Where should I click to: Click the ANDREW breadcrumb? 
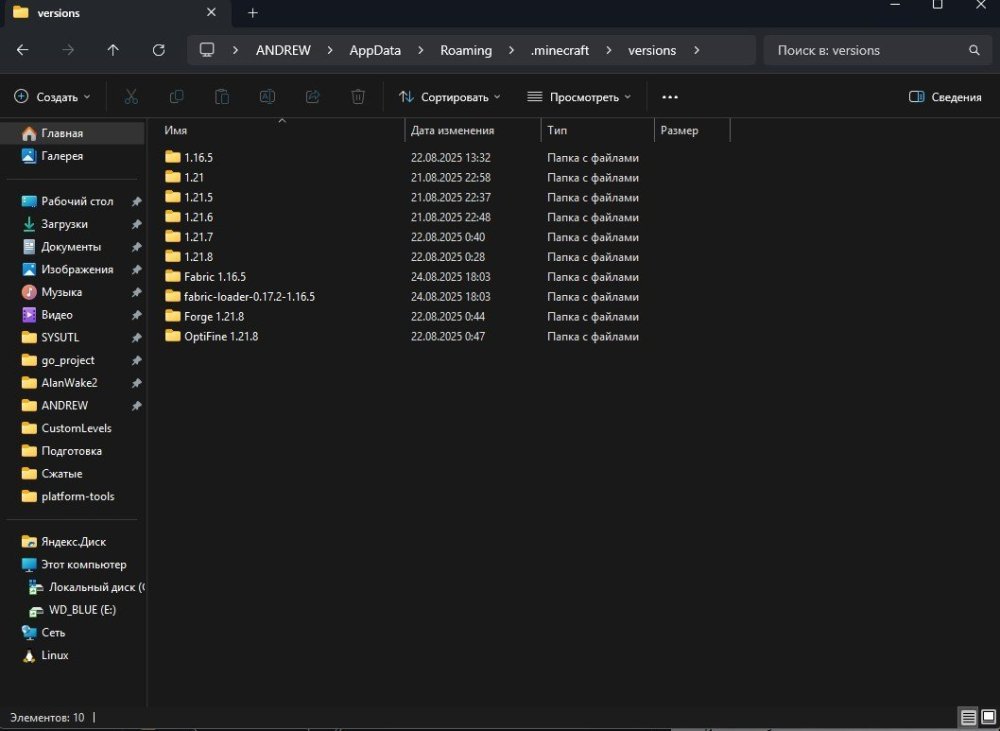click(x=283, y=50)
